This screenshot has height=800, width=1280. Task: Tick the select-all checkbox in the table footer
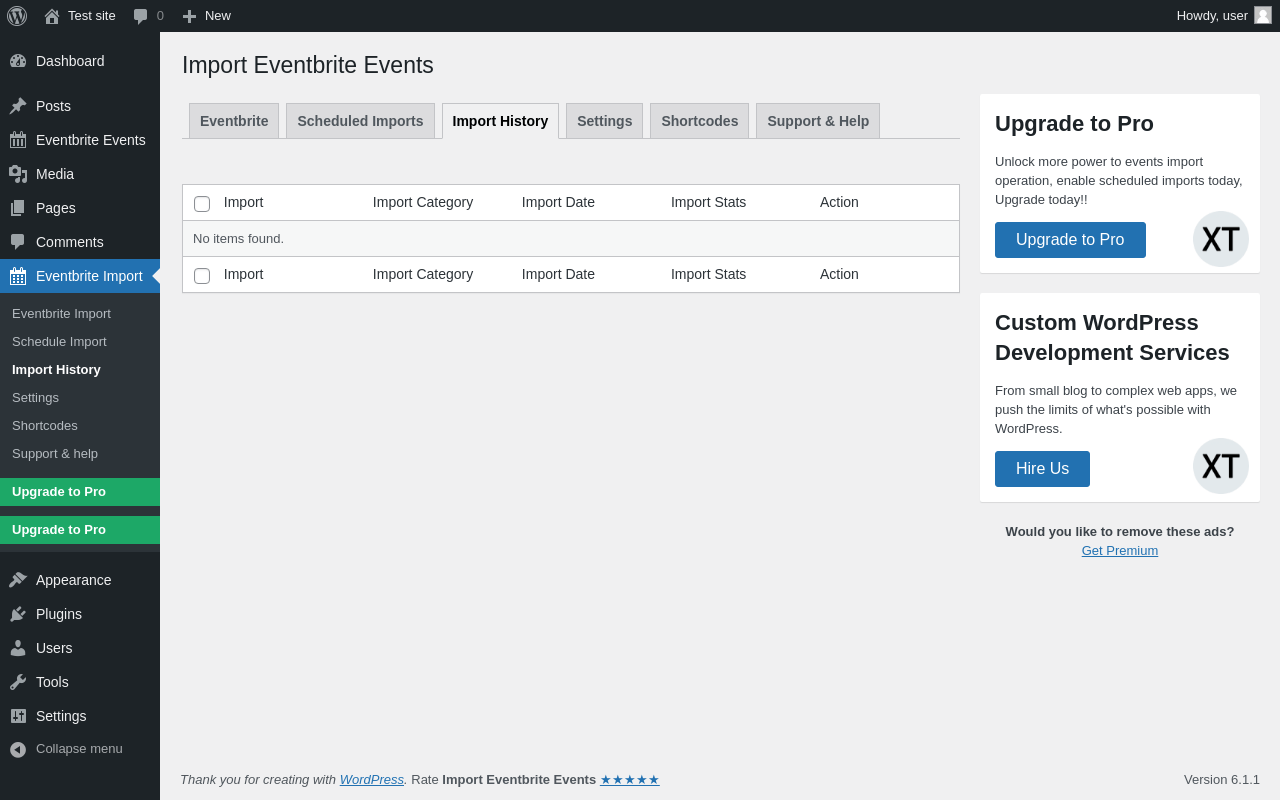202,276
